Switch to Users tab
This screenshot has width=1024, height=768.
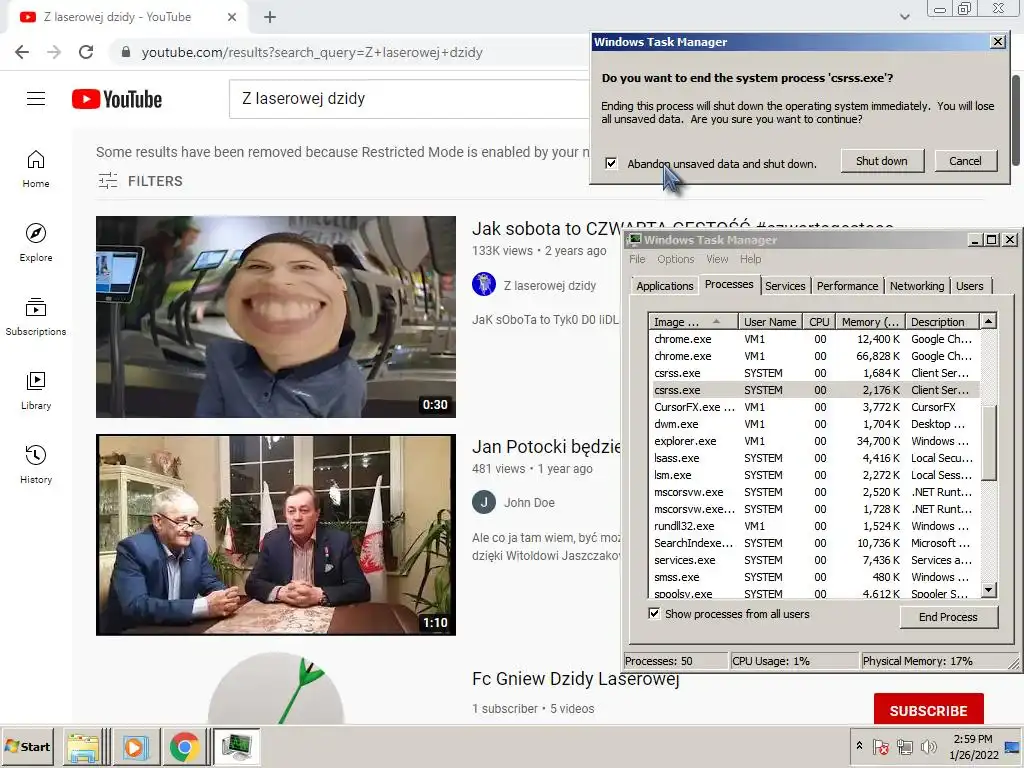970,286
